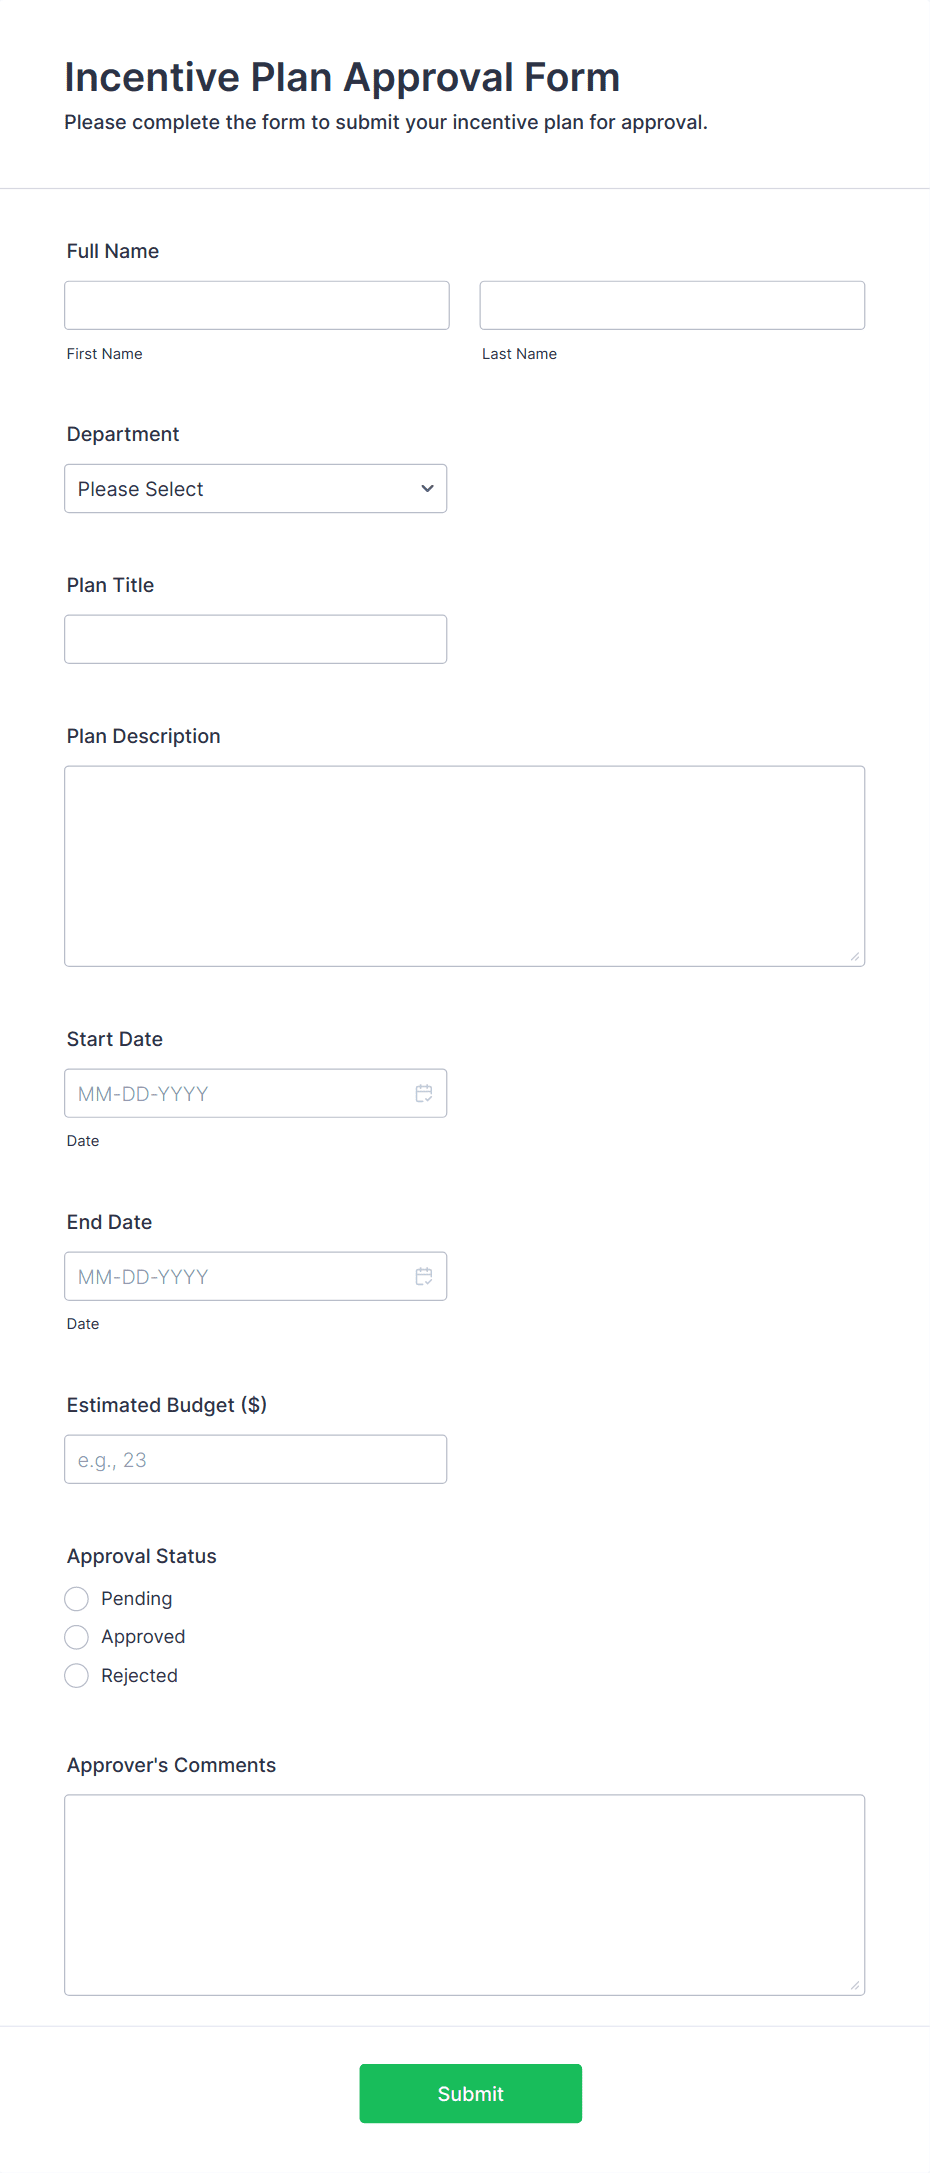Click inside the Approver's Comments text area
Image resolution: width=930 pixels, height=2173 pixels.
coord(465,1895)
